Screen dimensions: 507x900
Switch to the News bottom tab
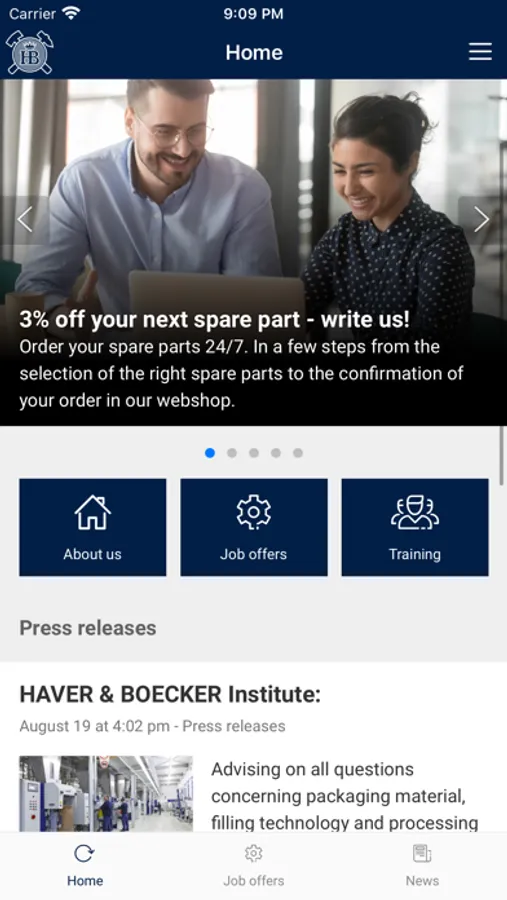point(422,866)
